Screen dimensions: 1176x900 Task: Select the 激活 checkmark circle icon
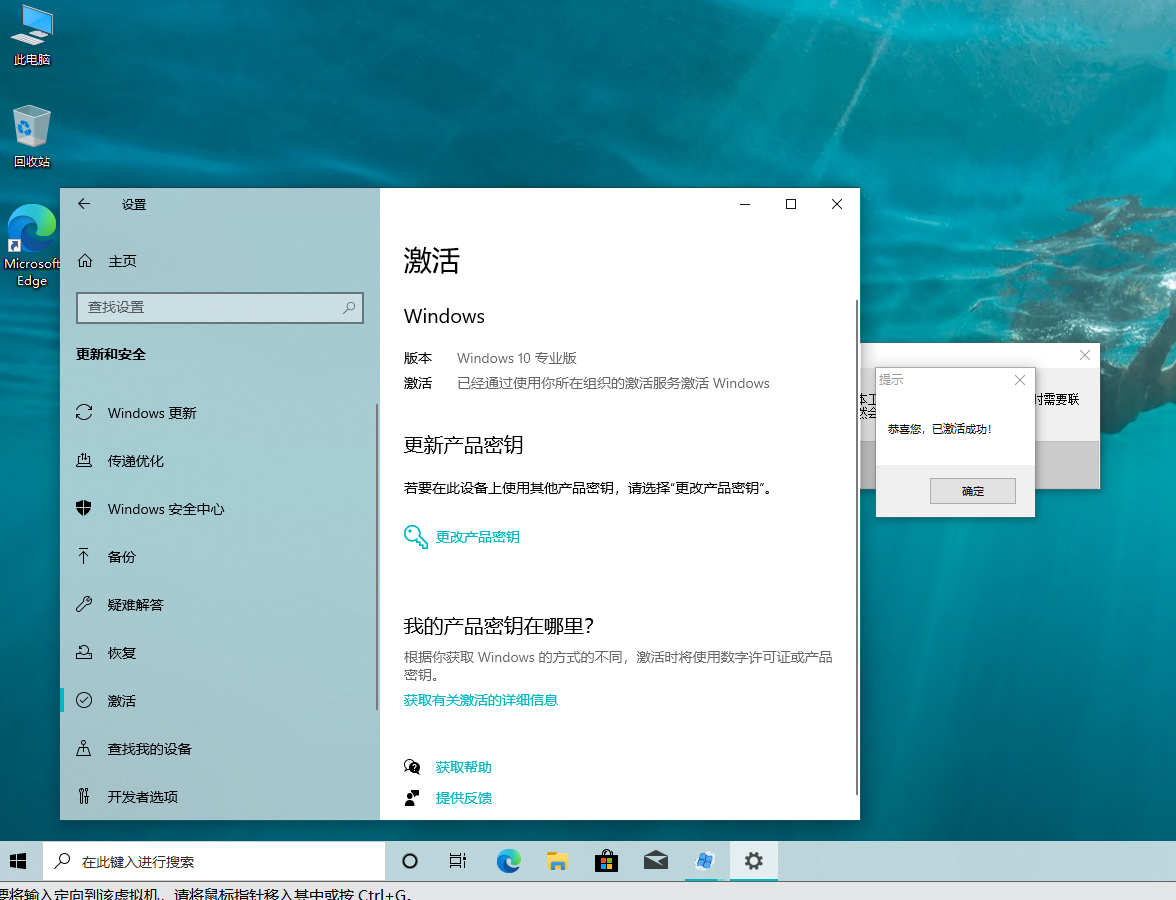coord(84,700)
